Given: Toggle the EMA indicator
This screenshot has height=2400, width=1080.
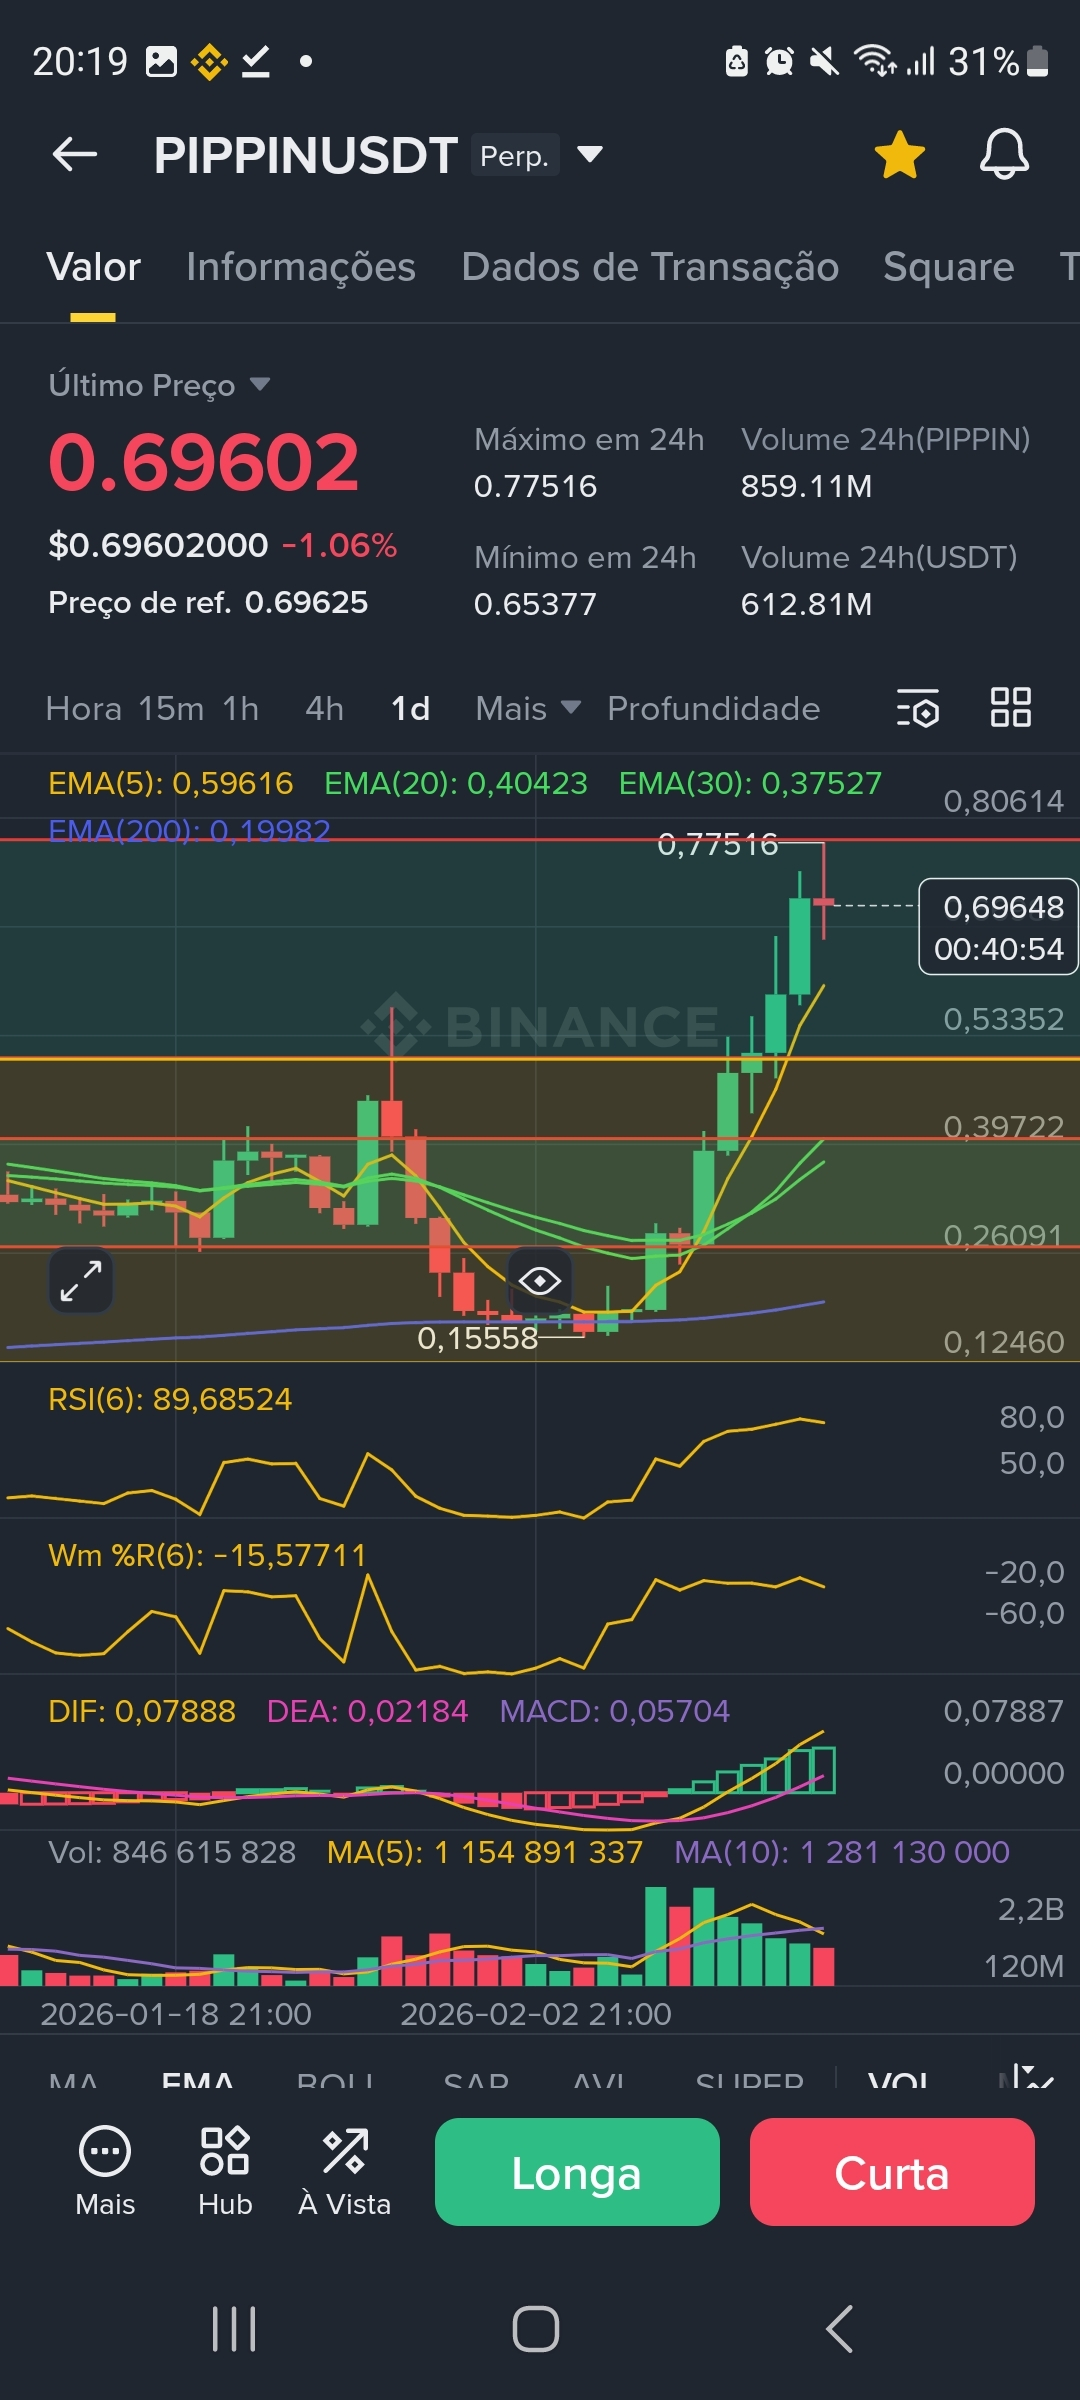Looking at the screenshot, I should tap(197, 2080).
